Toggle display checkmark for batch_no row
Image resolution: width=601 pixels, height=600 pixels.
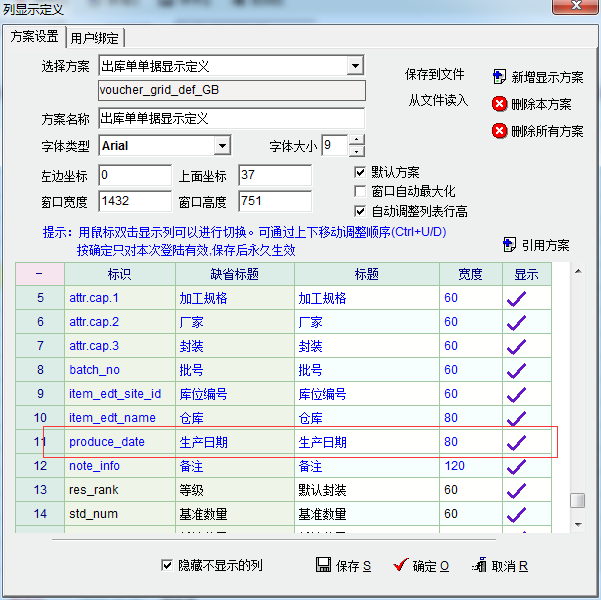pyautogui.click(x=517, y=370)
